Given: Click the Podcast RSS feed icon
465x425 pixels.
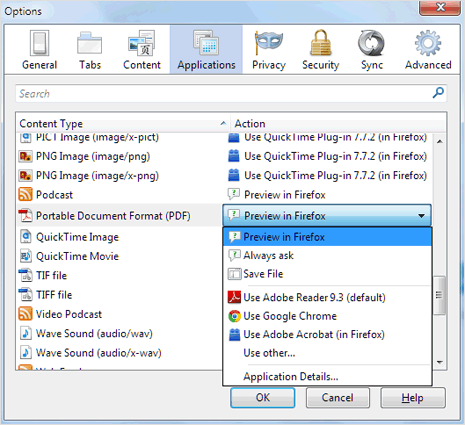Looking at the screenshot, I should pyautogui.click(x=25, y=195).
